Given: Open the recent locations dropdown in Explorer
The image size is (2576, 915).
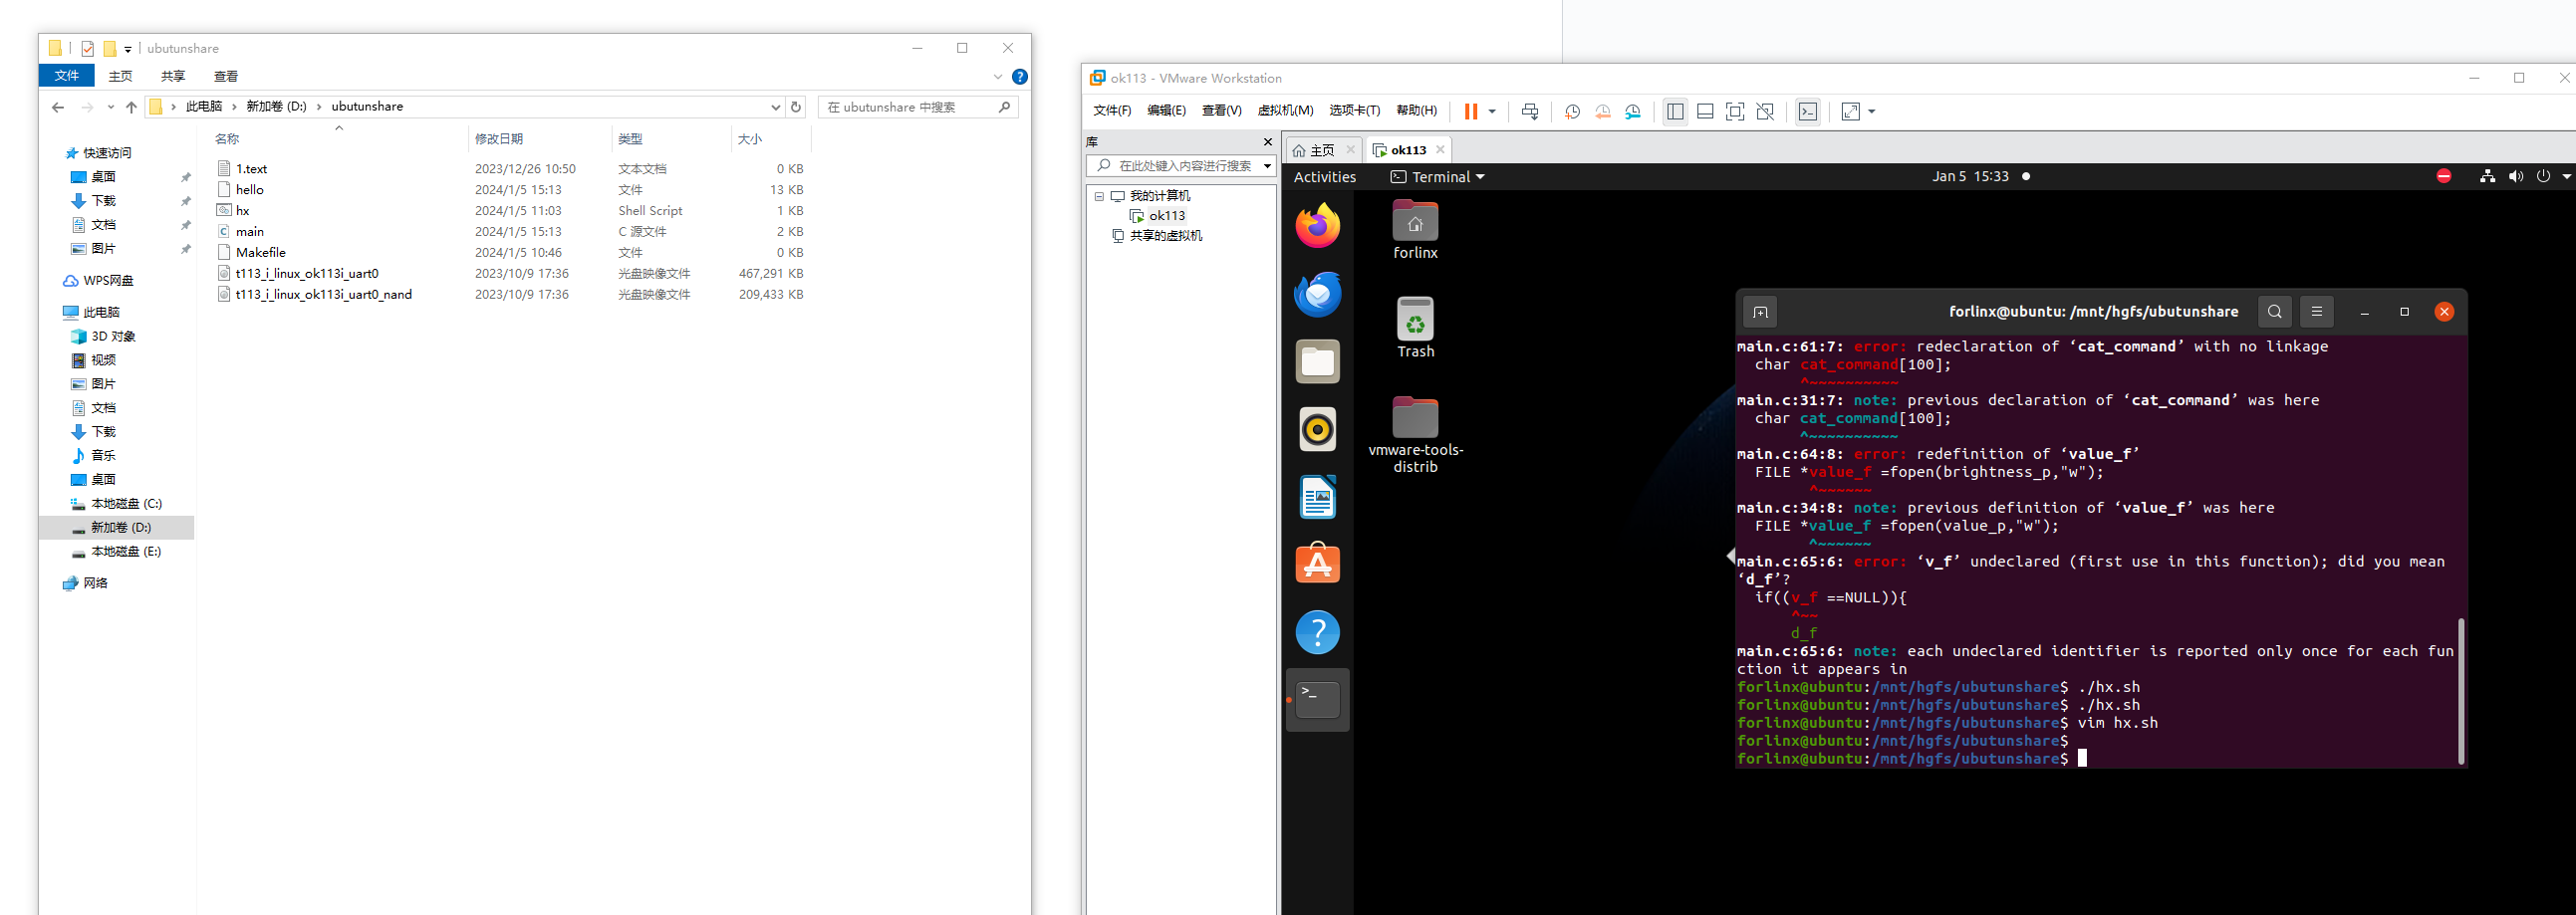Looking at the screenshot, I should pos(111,107).
